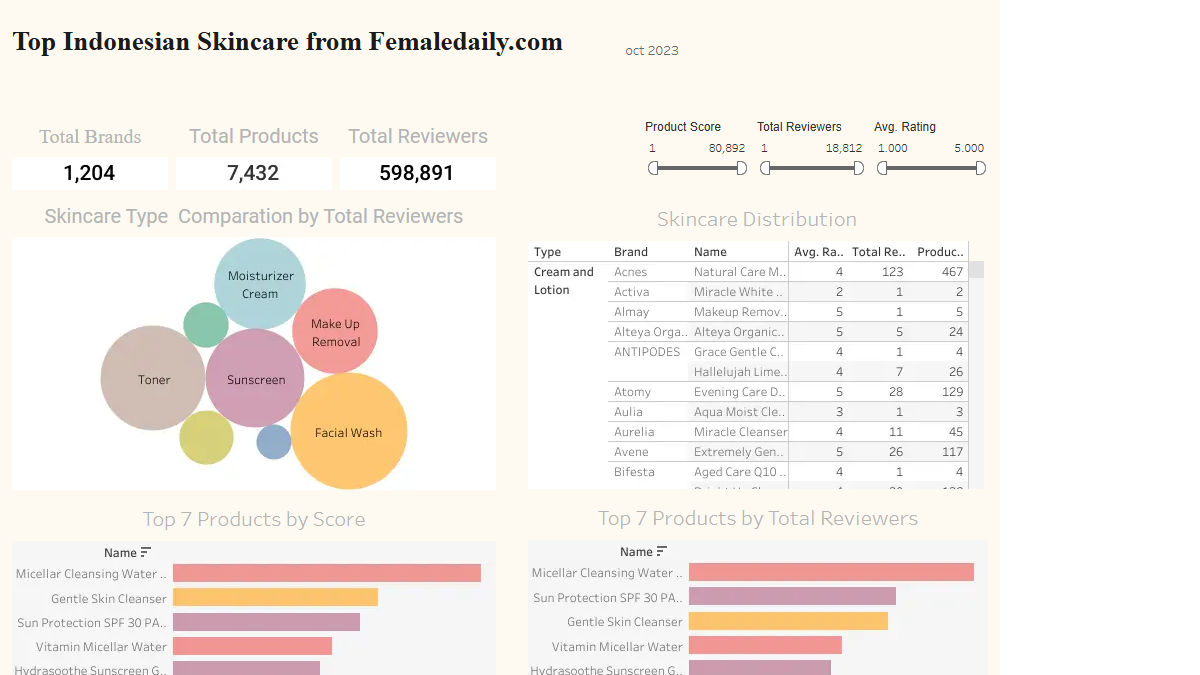Click the Type column header
This screenshot has width=1200, height=675.
pos(547,252)
